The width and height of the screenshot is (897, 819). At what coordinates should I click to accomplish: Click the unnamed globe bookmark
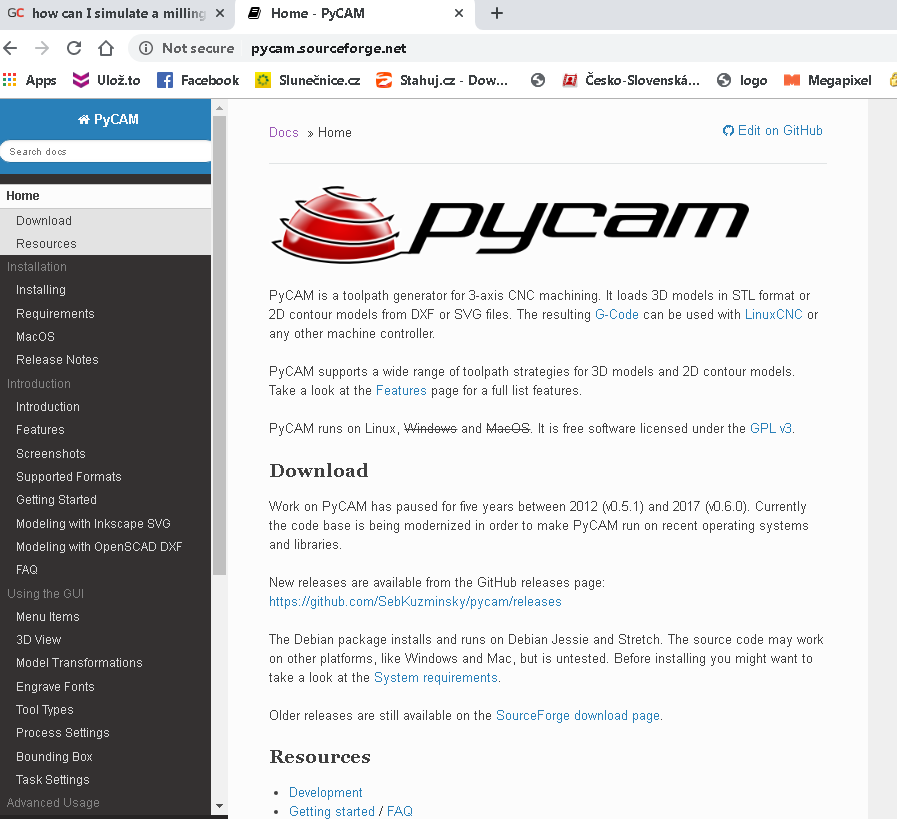(538, 81)
